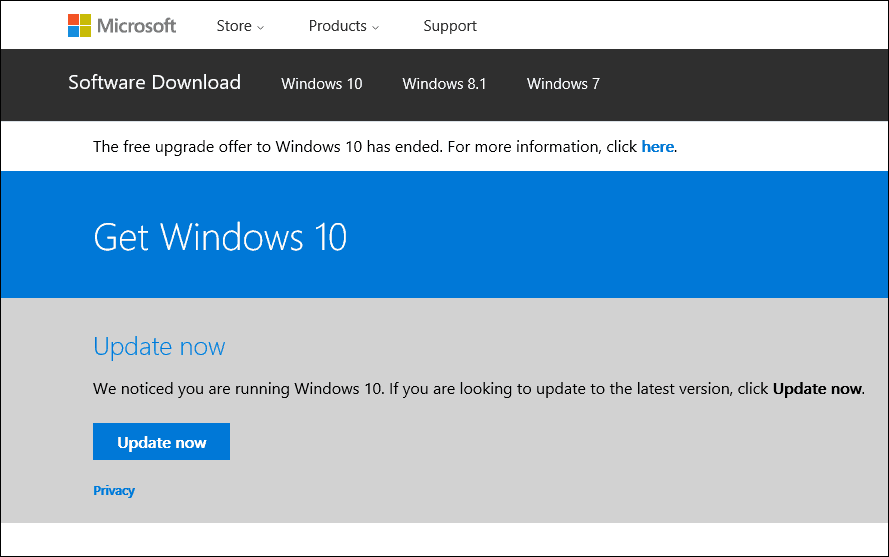Open the Software Download home link
The image size is (889, 557).
click(x=154, y=82)
